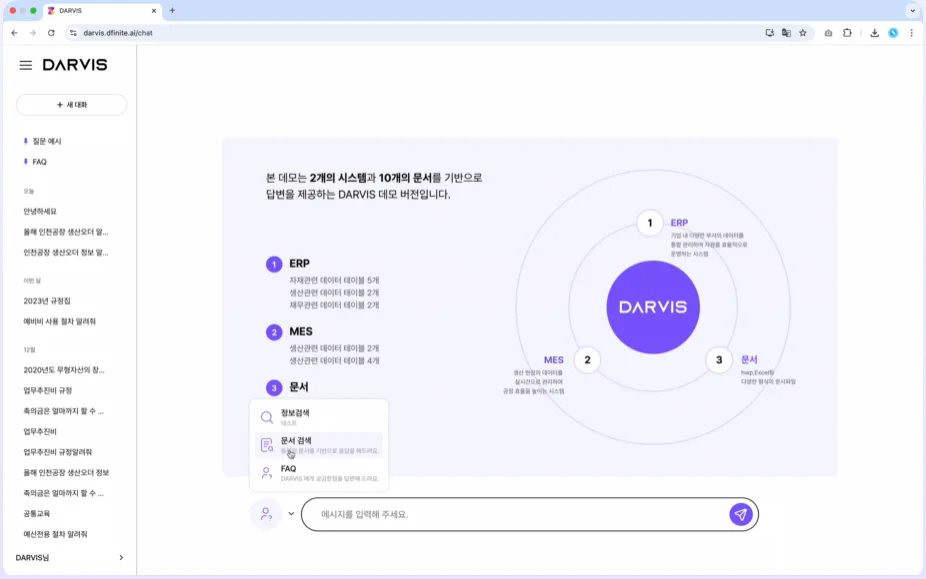Click diagram node 3 문서
Viewport: 926px width, 579px height.
tap(719, 360)
